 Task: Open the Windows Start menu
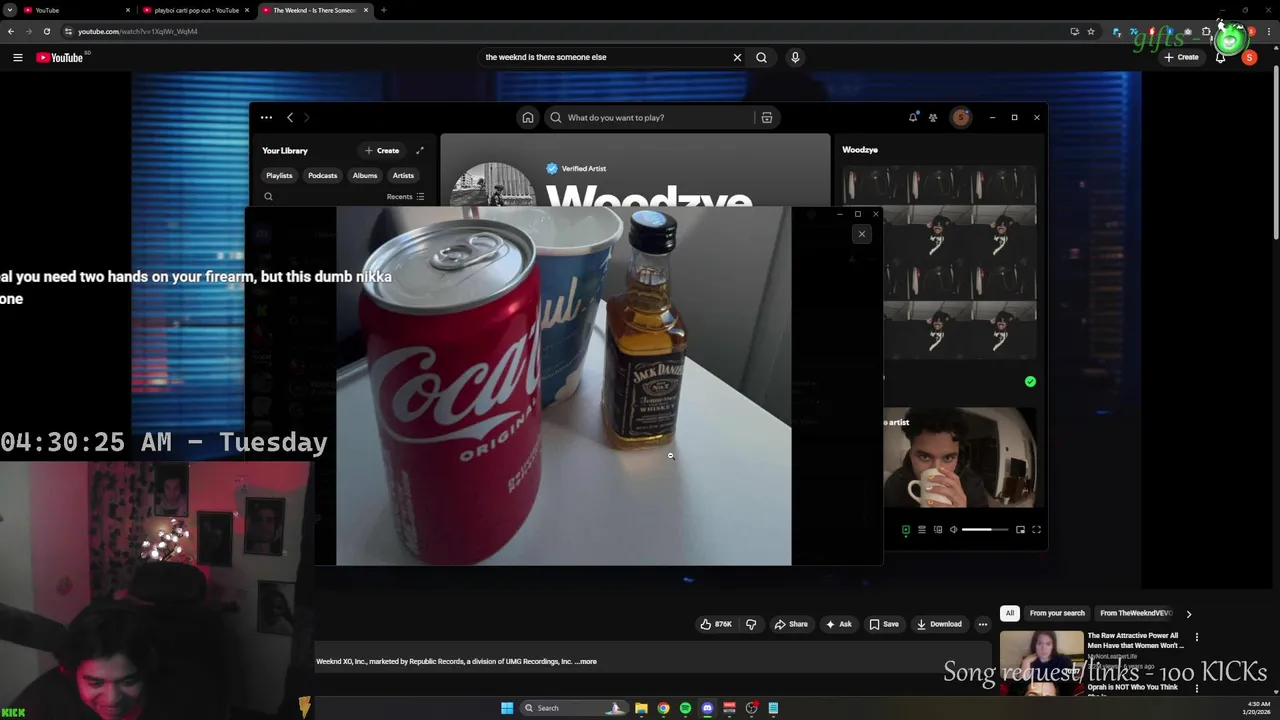[507, 708]
